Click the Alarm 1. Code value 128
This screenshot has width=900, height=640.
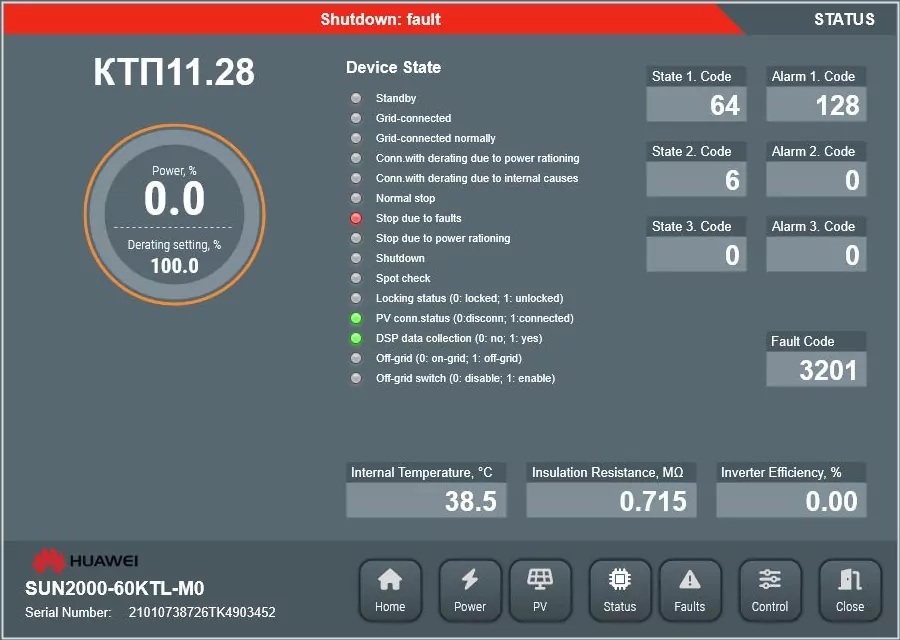pos(816,104)
